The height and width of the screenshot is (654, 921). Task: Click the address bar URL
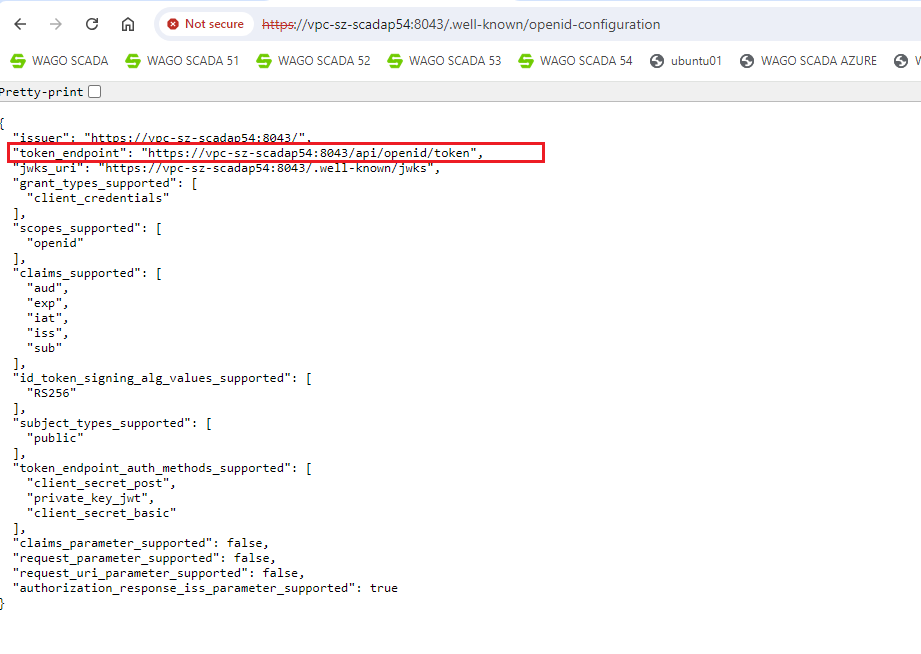(460, 24)
